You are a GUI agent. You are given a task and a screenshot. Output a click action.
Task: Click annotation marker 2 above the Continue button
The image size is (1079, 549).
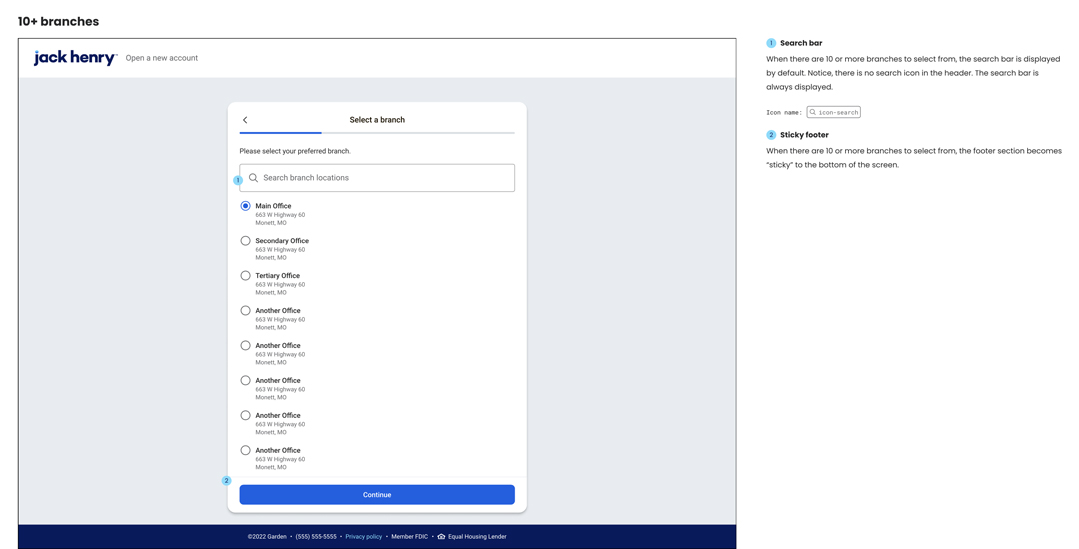[x=226, y=481]
